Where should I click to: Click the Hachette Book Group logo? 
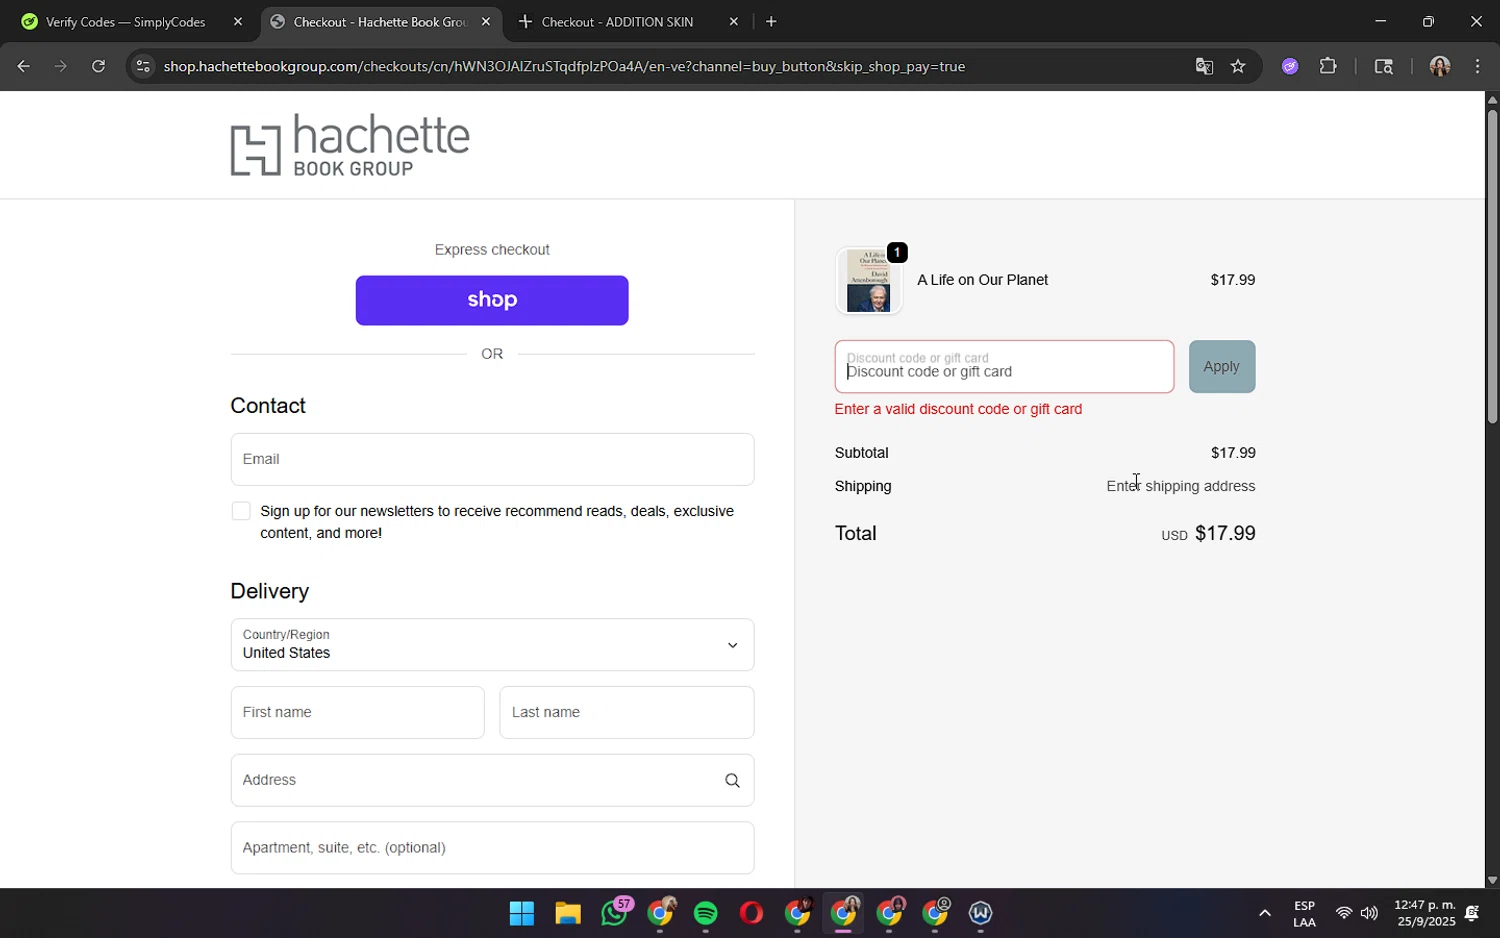(350, 145)
